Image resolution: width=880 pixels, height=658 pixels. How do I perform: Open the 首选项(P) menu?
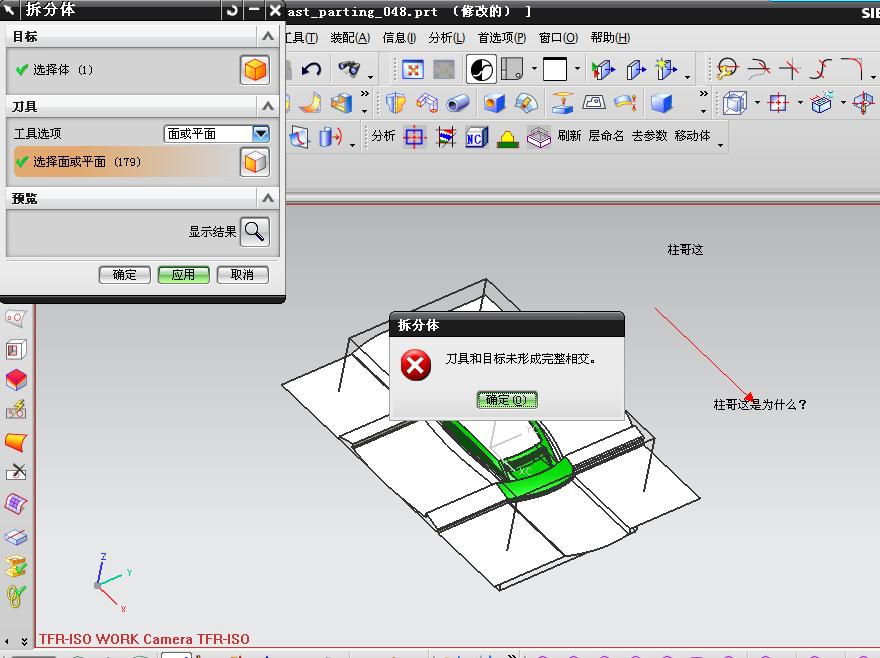pos(502,38)
